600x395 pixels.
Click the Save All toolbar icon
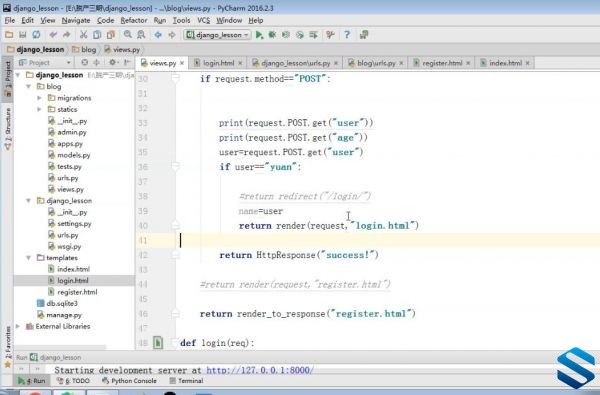(x=23, y=35)
